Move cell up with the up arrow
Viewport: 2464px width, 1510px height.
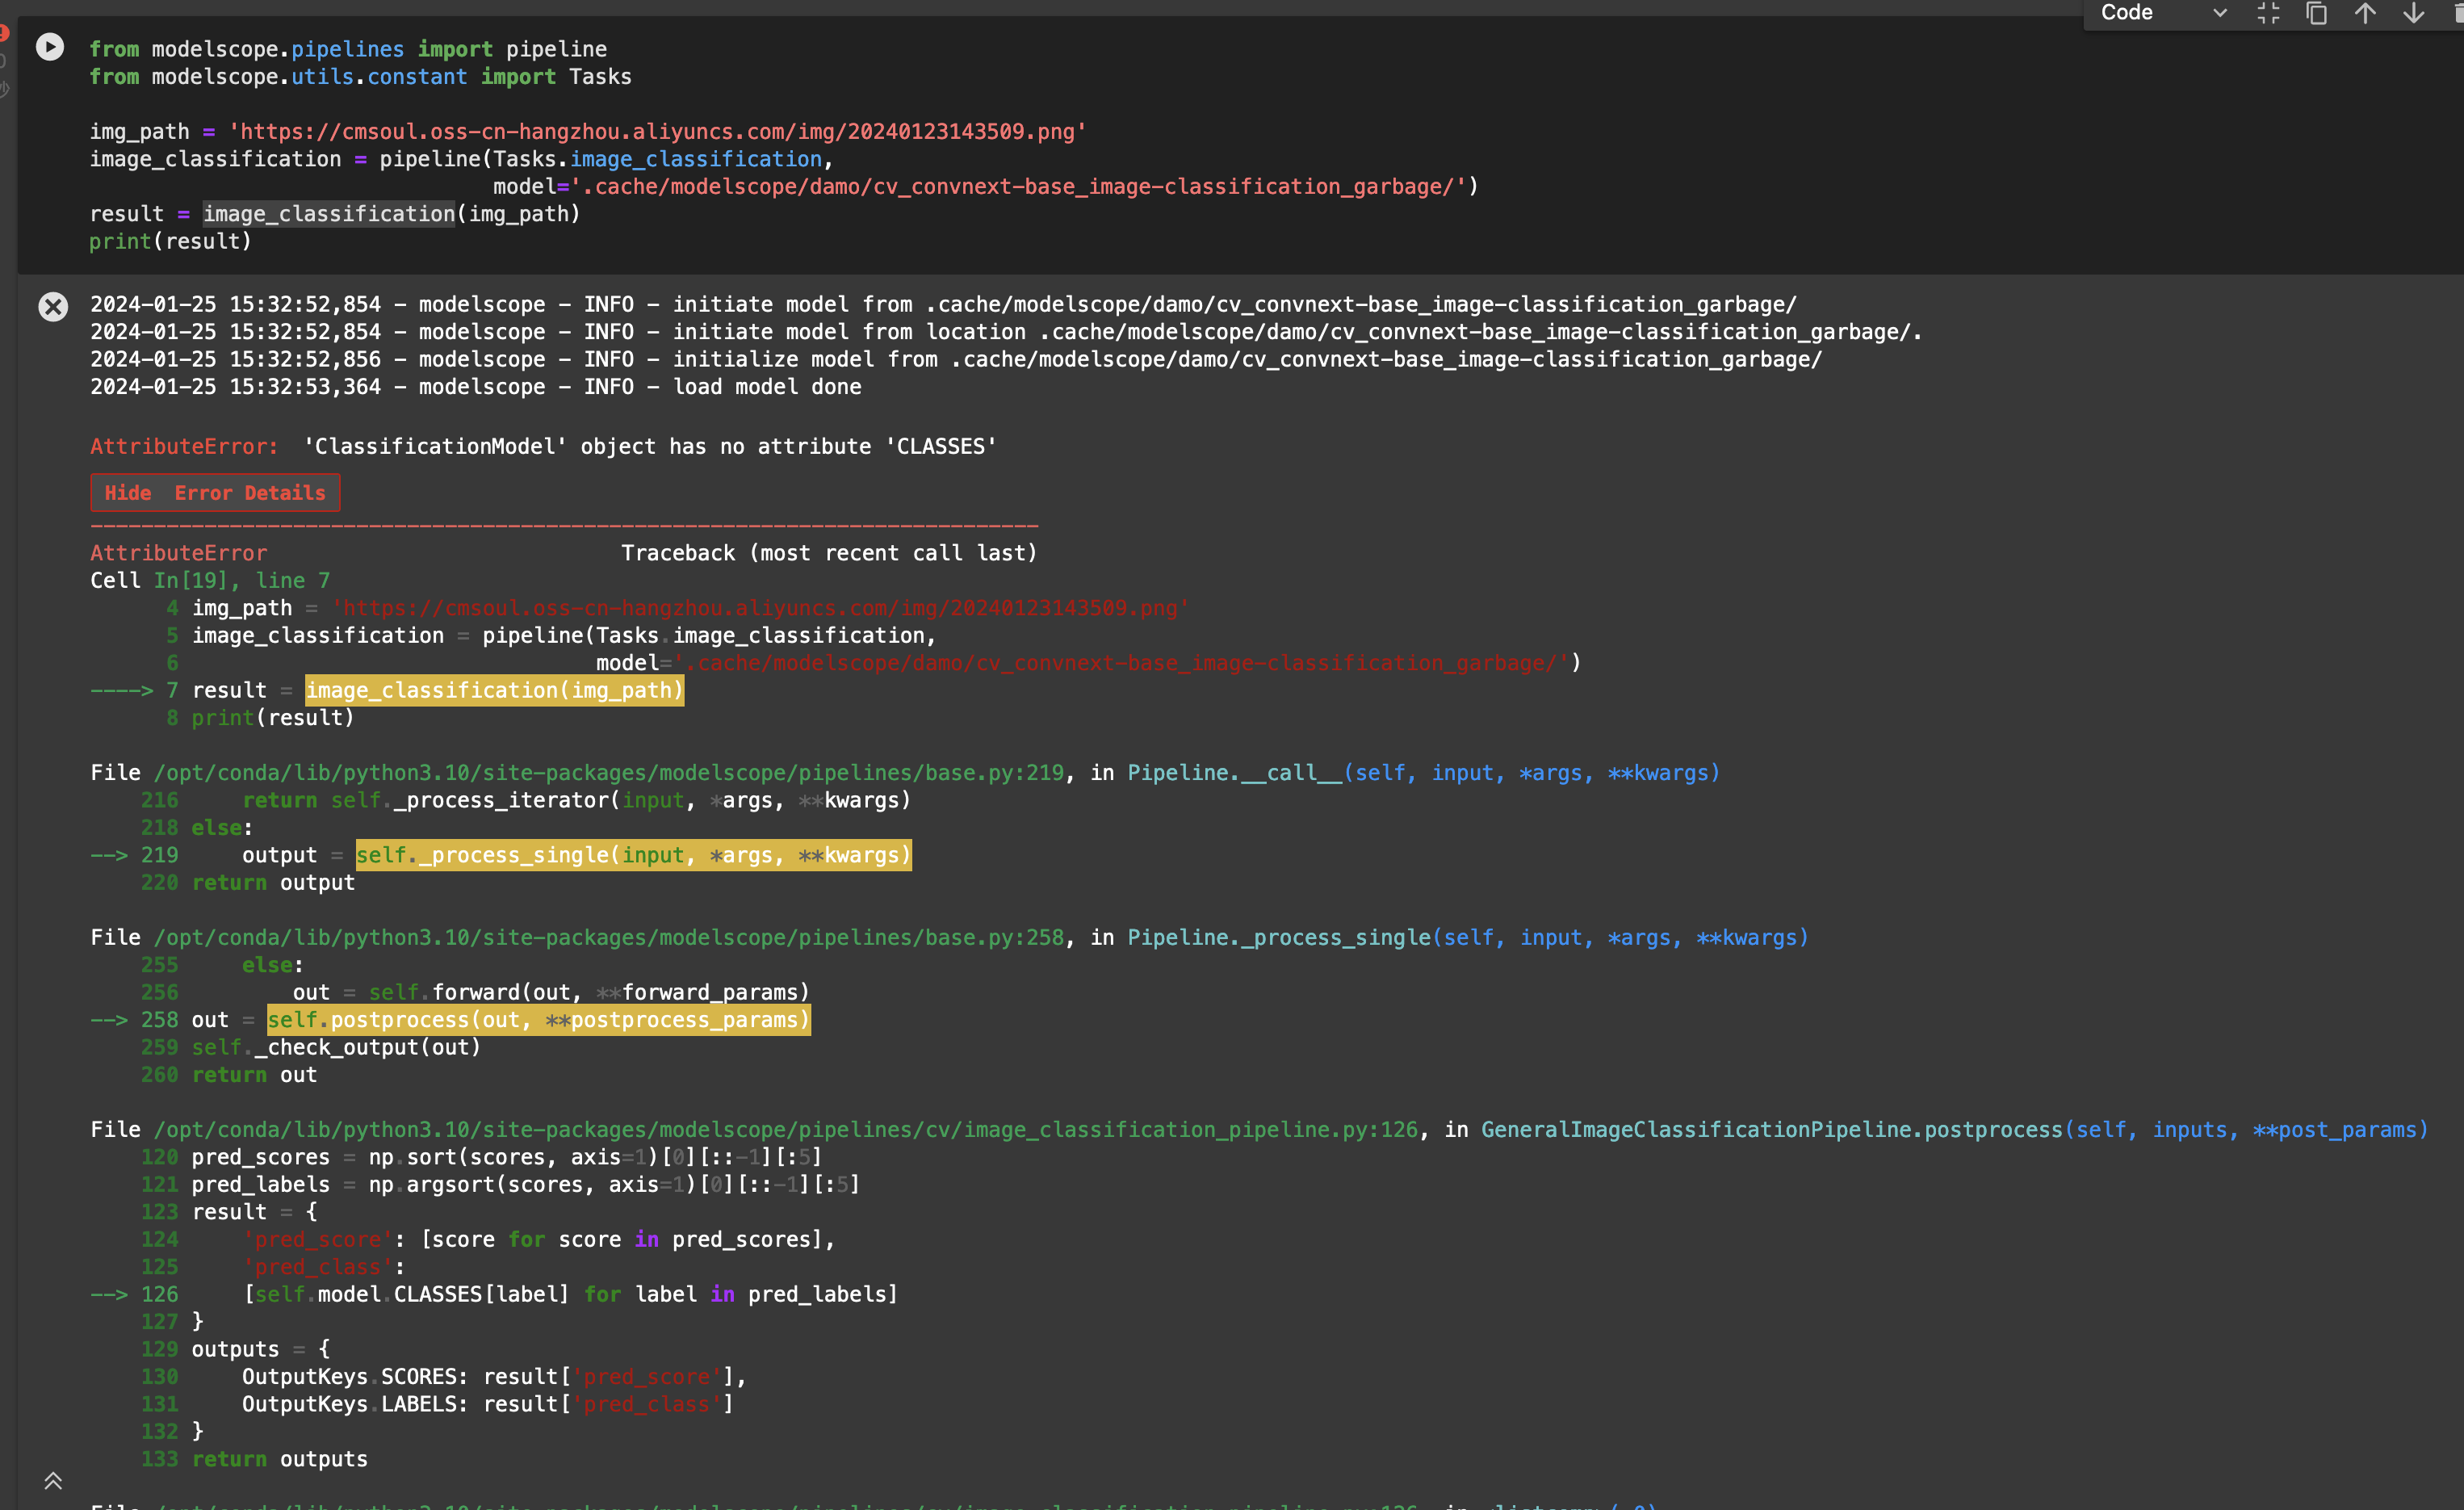2365,13
